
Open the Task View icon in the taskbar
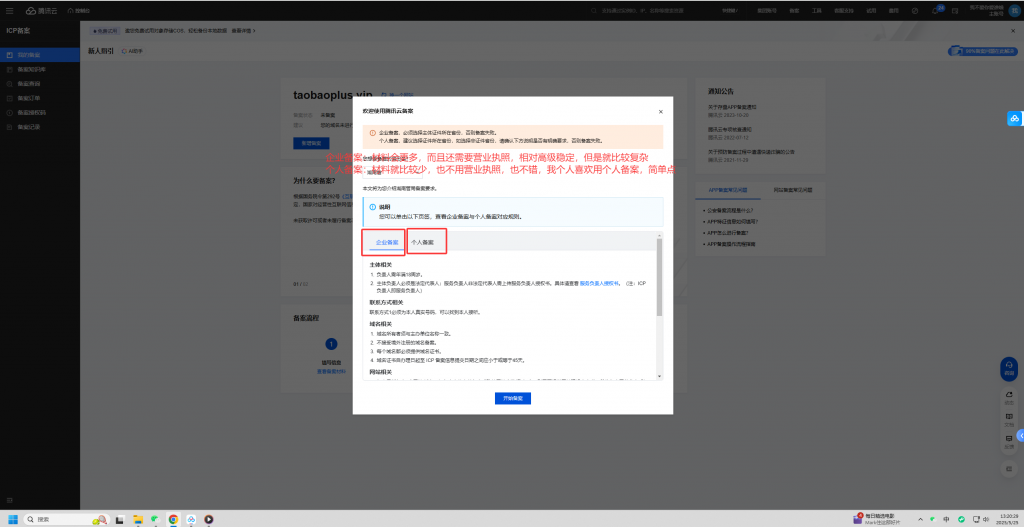[120, 519]
